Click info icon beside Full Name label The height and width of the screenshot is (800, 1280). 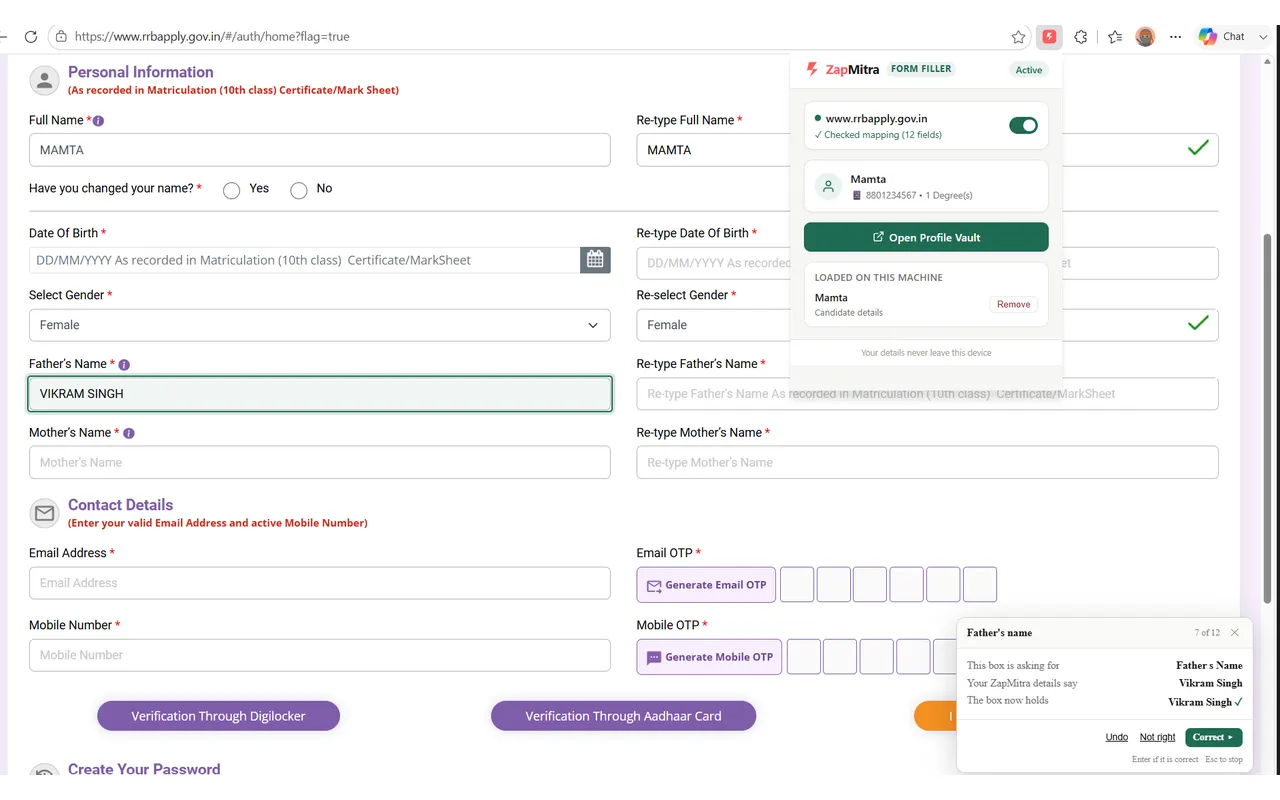(98, 121)
